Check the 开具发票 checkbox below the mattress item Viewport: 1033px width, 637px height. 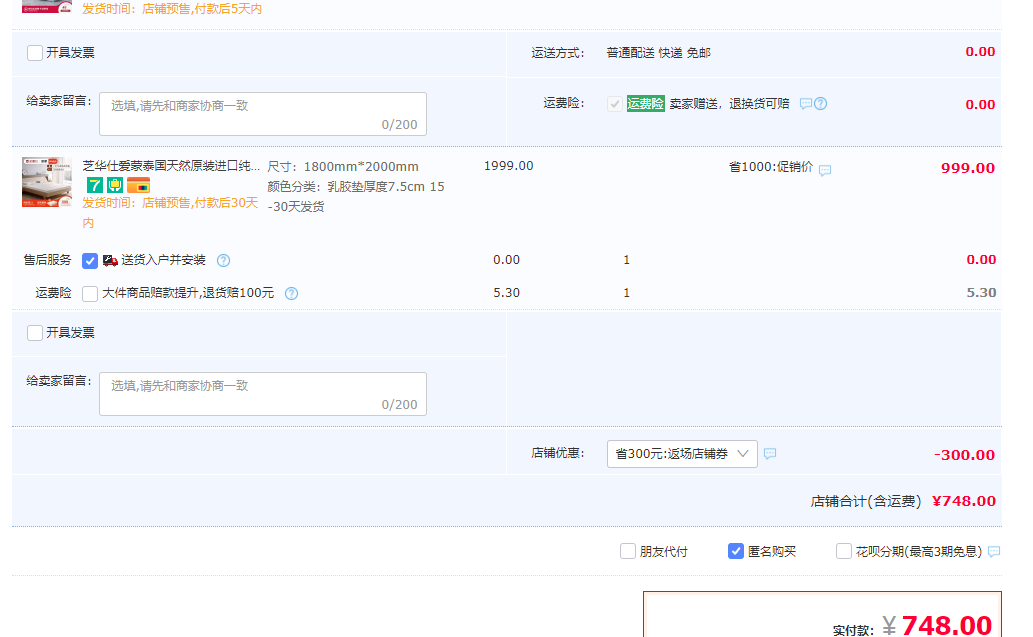coord(35,333)
